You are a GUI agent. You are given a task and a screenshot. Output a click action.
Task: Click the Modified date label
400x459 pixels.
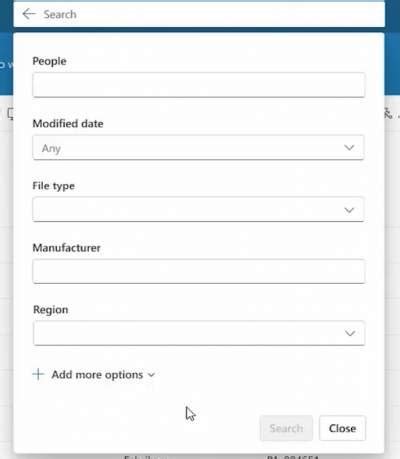(68, 124)
